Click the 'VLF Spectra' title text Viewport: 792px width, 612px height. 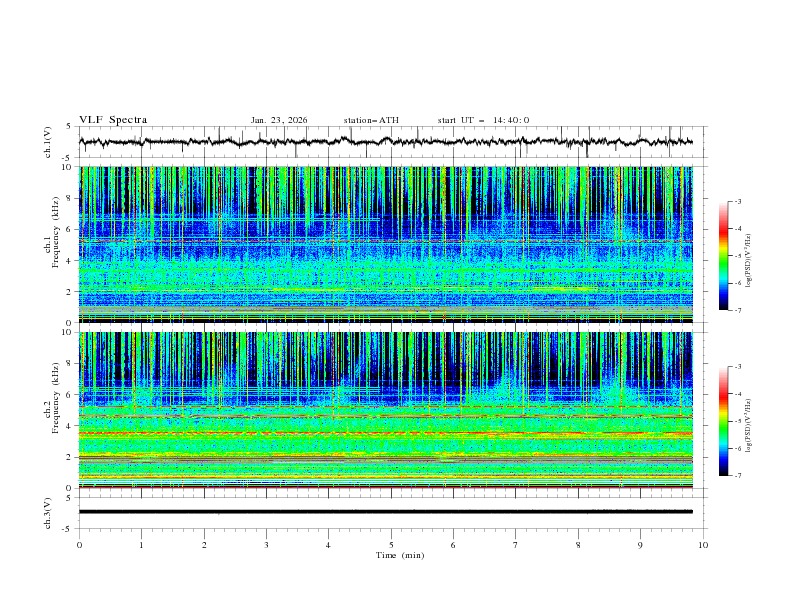pos(113,120)
